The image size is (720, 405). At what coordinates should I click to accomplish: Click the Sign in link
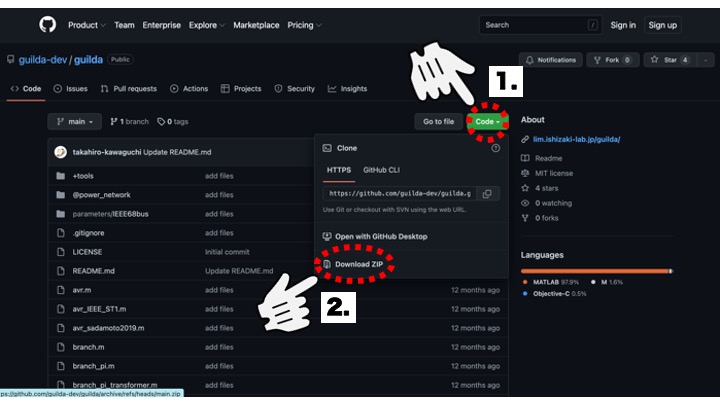pyautogui.click(x=623, y=25)
